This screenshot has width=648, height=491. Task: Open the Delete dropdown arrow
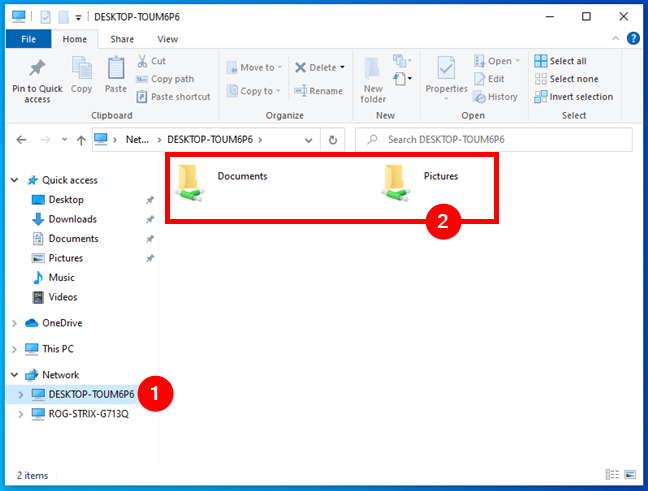pos(343,67)
